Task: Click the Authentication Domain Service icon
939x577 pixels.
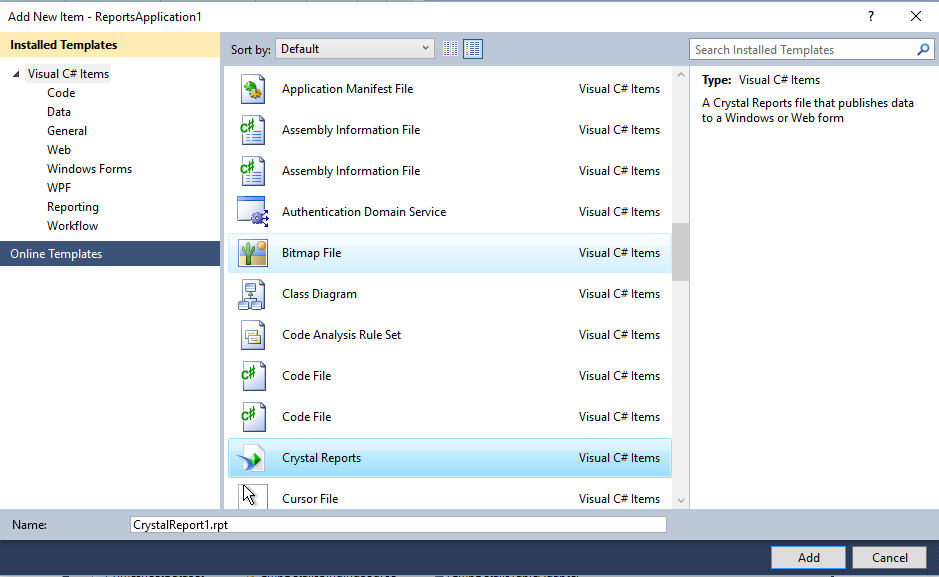Action: 253,212
